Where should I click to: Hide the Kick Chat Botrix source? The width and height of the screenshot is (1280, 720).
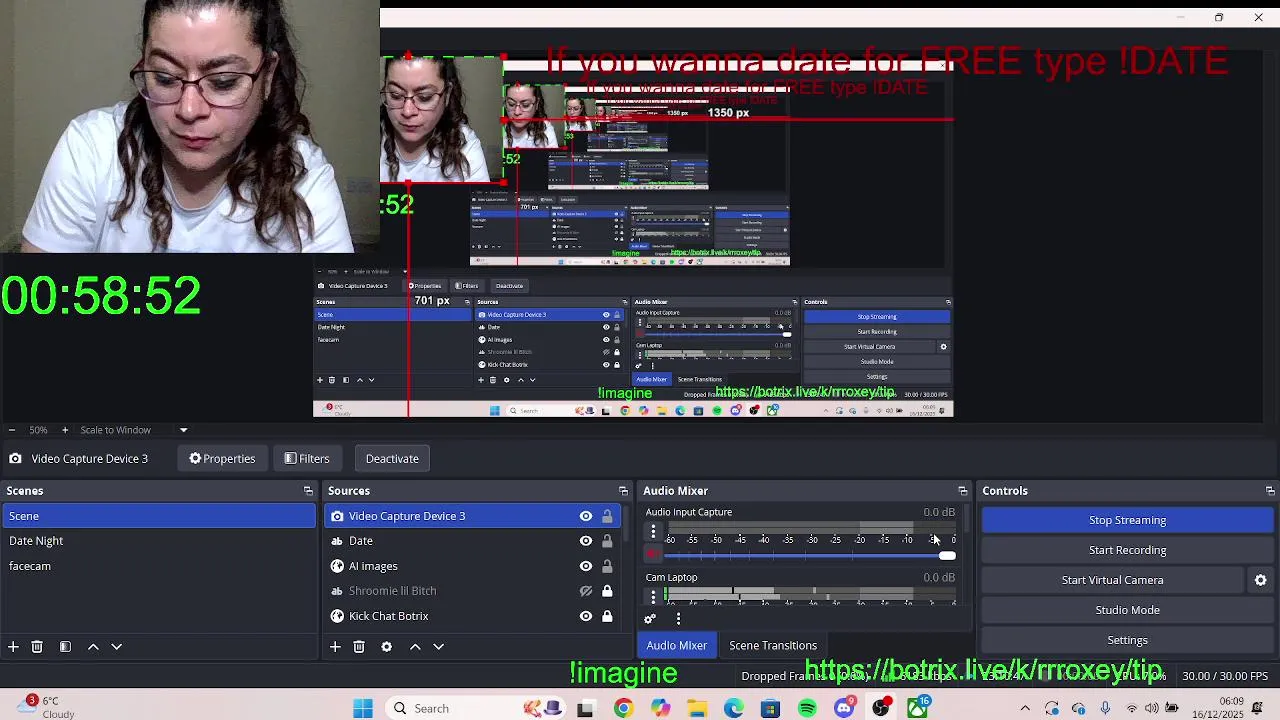tap(586, 616)
